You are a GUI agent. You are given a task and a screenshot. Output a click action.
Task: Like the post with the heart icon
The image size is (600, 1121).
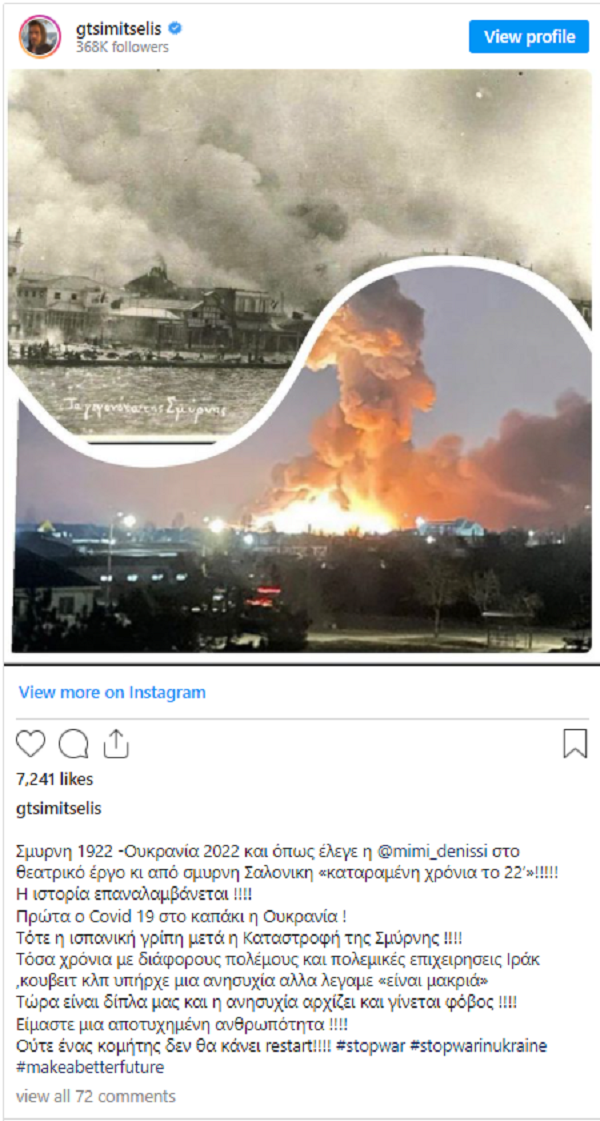click(x=30, y=744)
